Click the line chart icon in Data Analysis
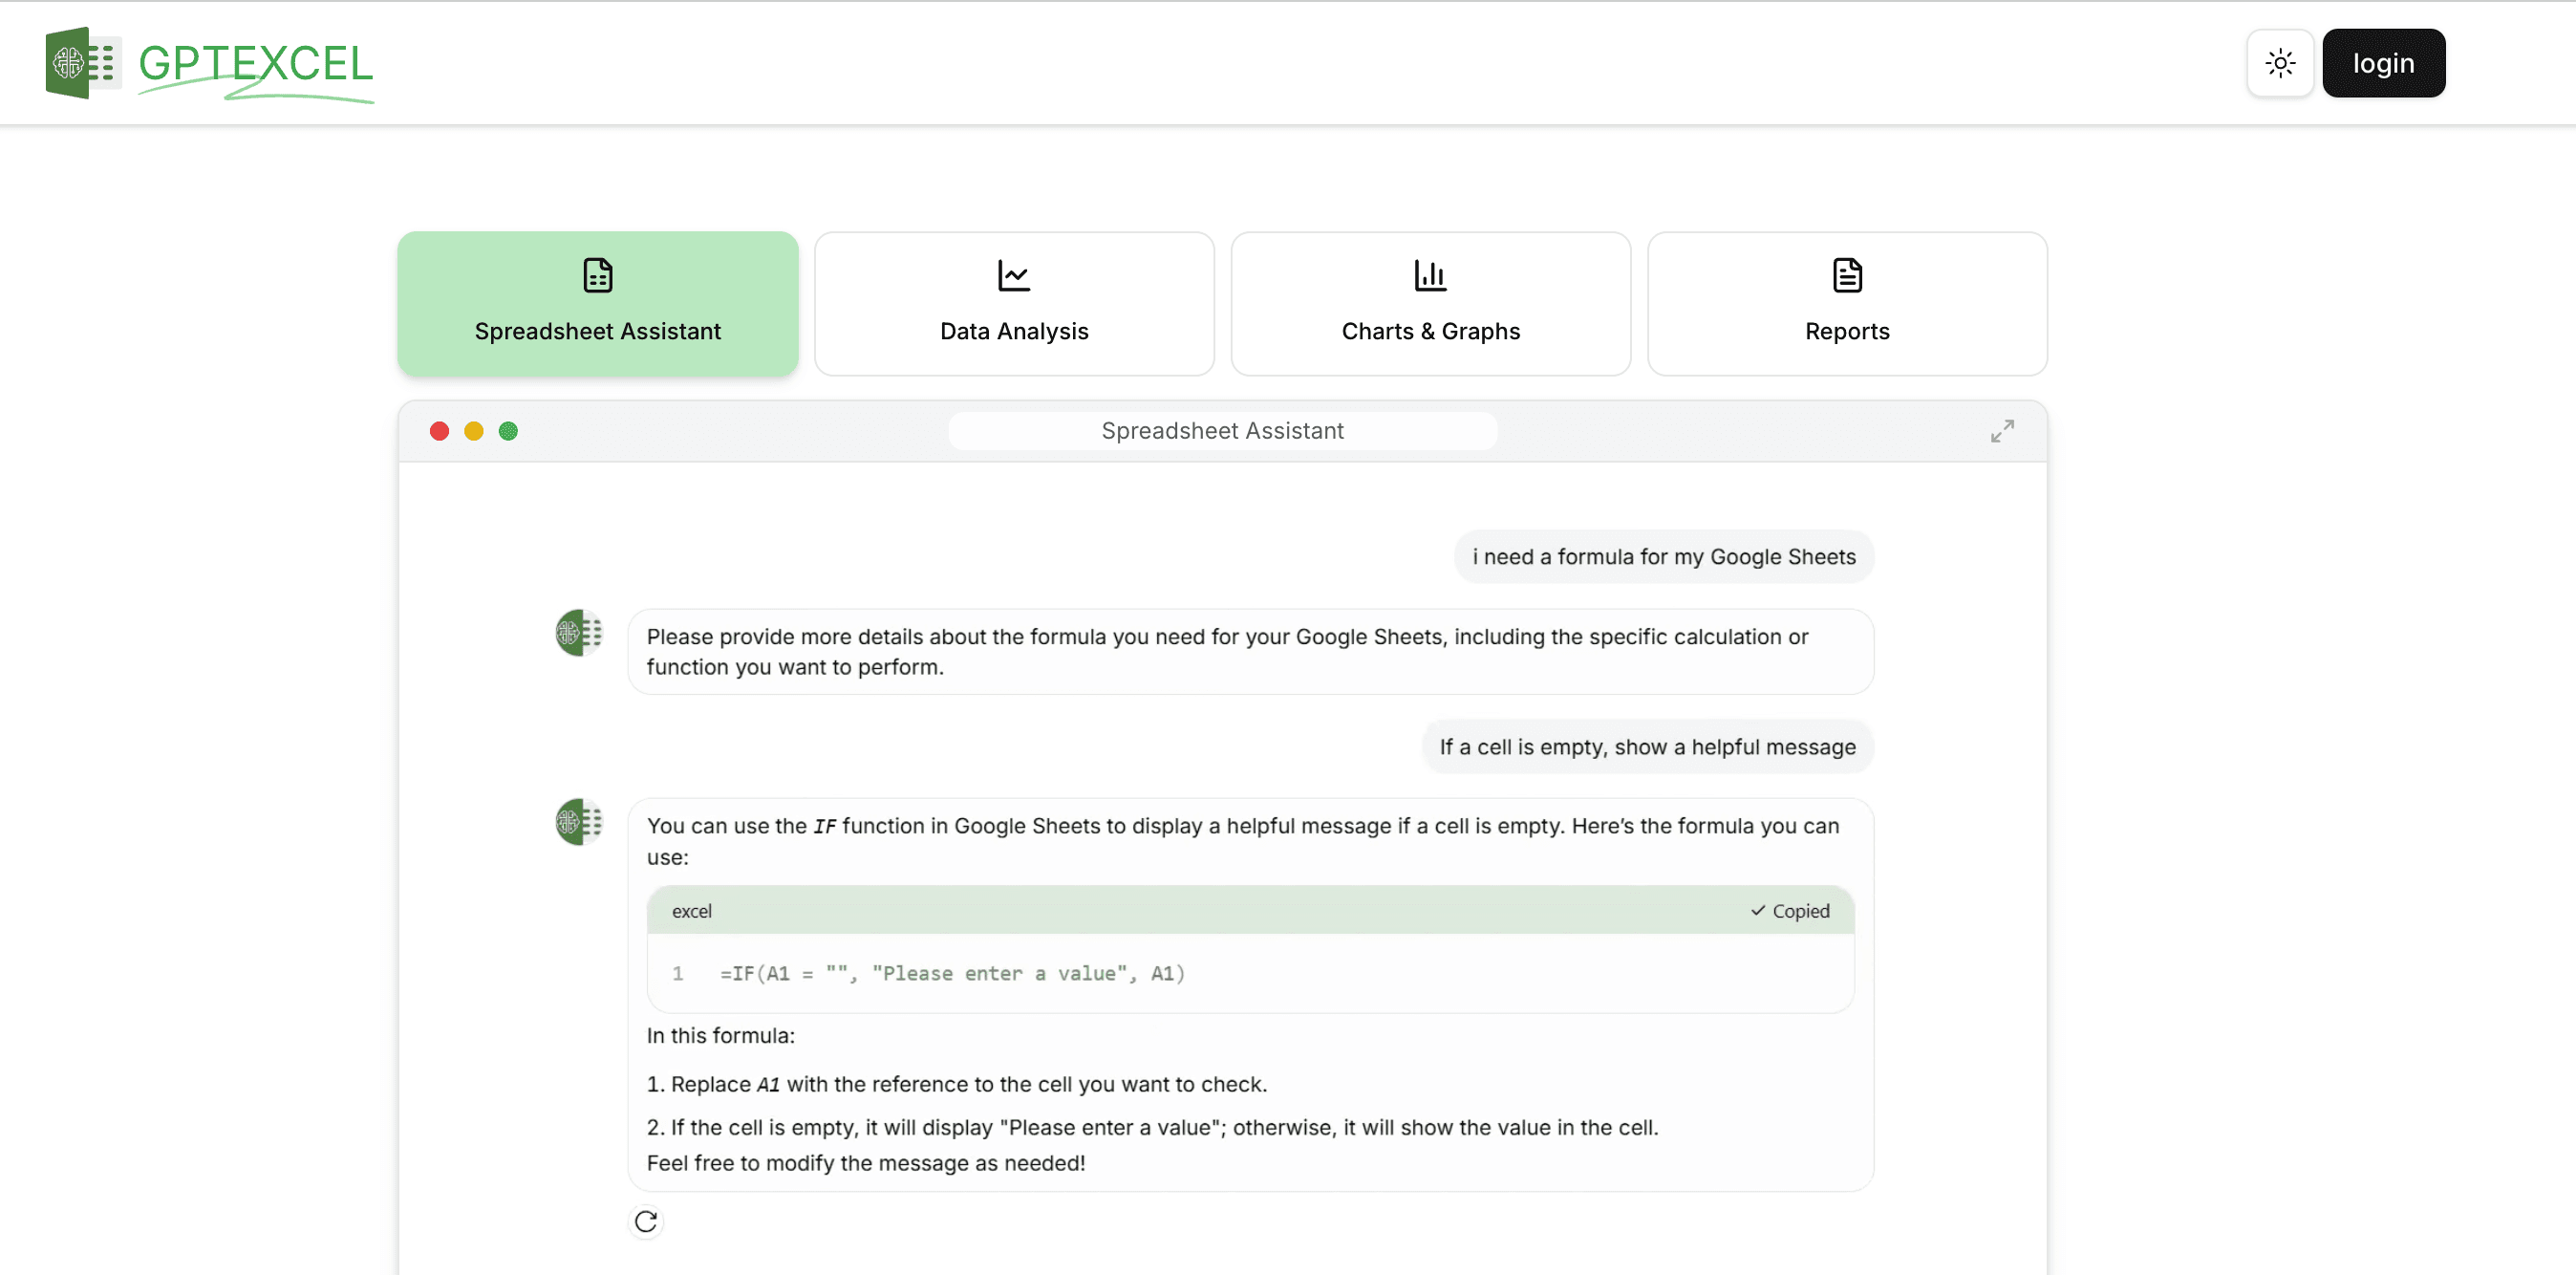Screen dimensions: 2576x1275 coord(1013,275)
